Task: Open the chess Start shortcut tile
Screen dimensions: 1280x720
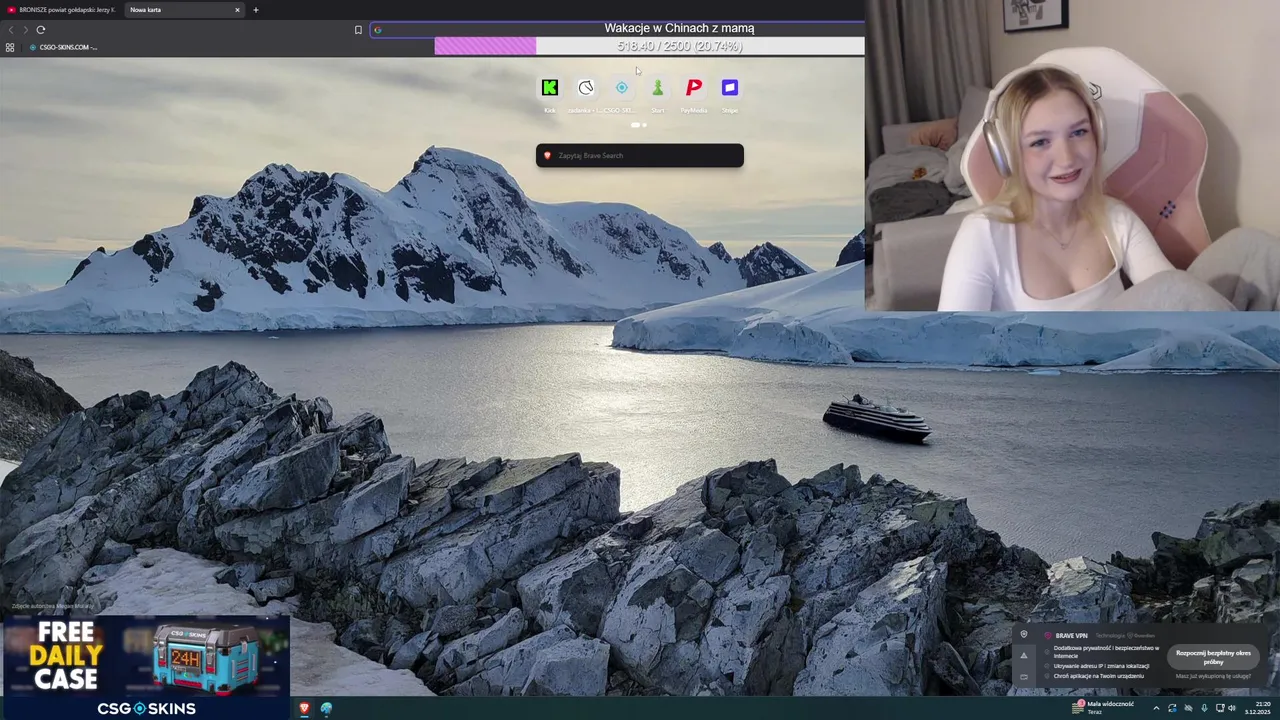Action: (657, 88)
